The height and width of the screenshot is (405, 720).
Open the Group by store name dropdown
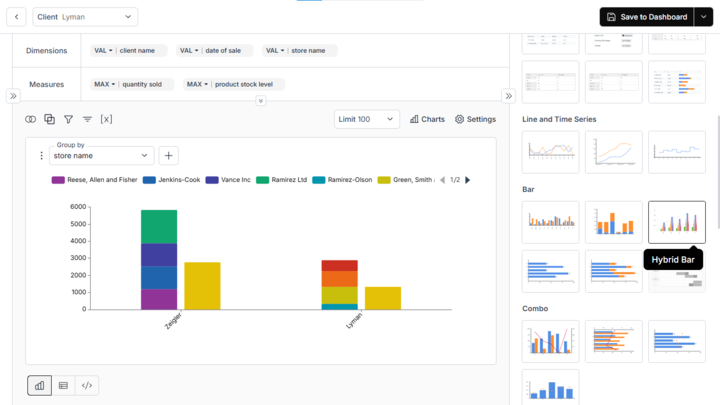[101, 156]
